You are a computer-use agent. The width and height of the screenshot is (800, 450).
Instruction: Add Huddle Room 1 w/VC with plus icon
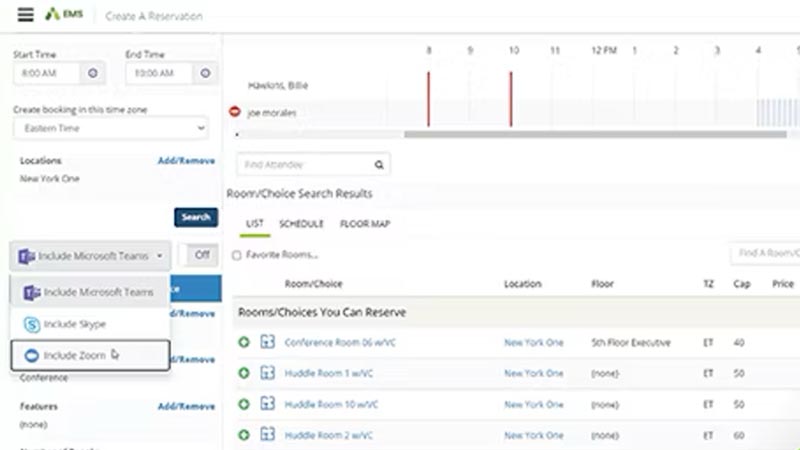[244, 373]
